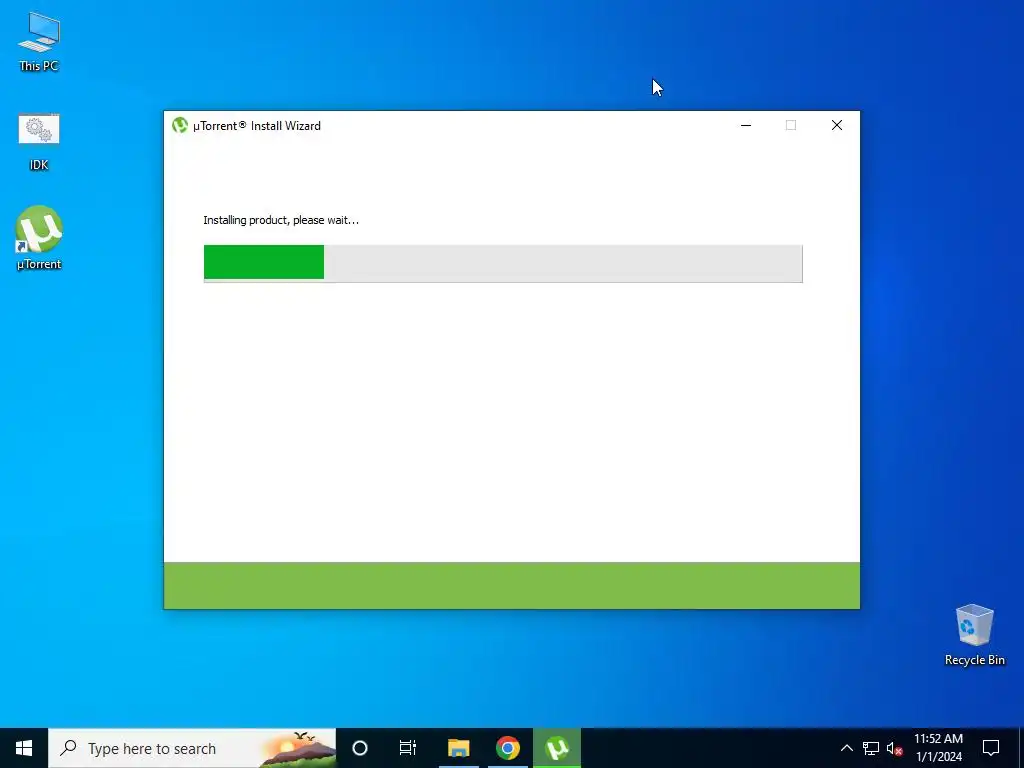Screen dimensions: 1024x768
Task: Click the green installation progress bar
Action: pos(503,263)
